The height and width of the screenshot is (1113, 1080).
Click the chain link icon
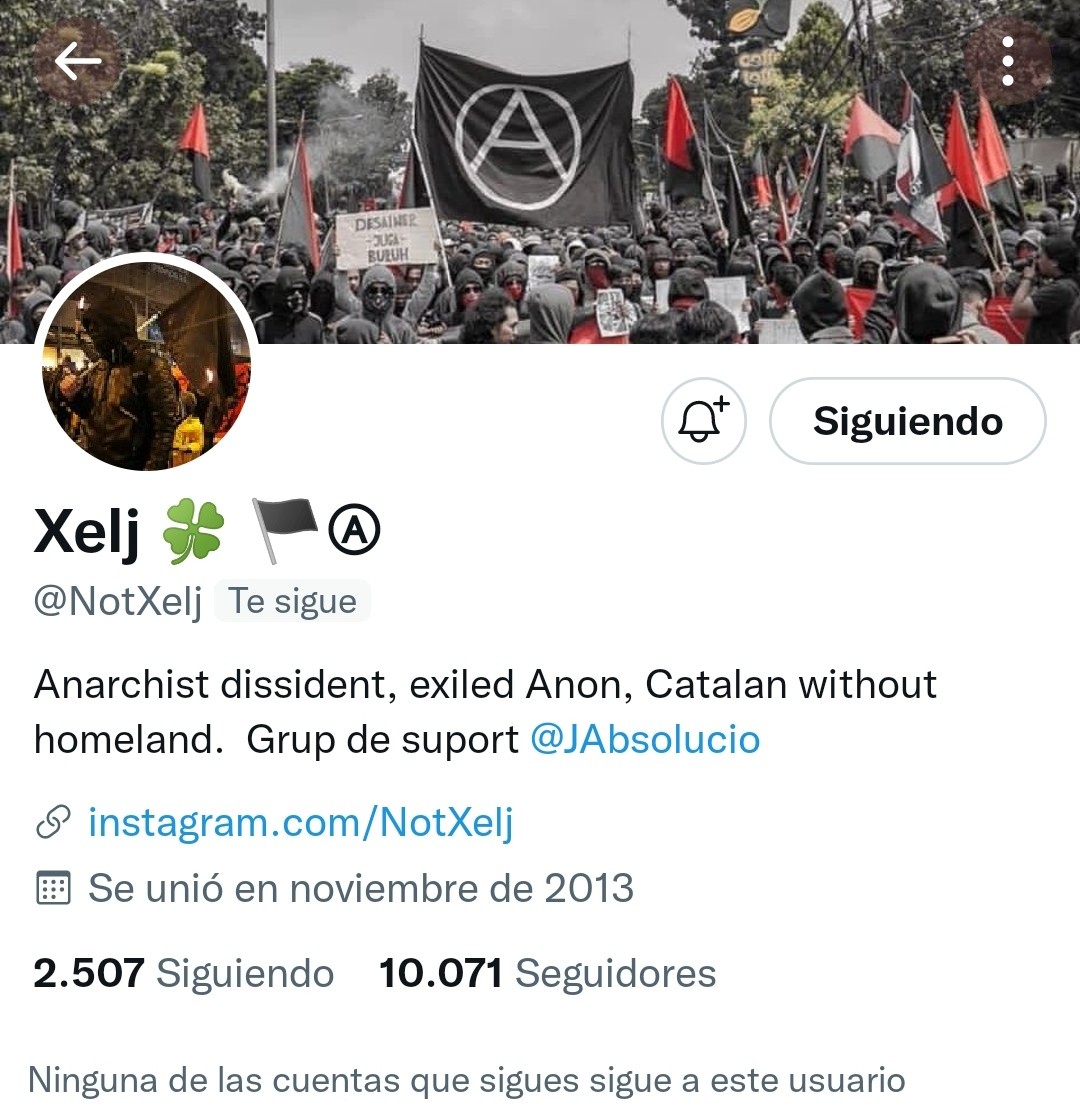click(x=53, y=823)
